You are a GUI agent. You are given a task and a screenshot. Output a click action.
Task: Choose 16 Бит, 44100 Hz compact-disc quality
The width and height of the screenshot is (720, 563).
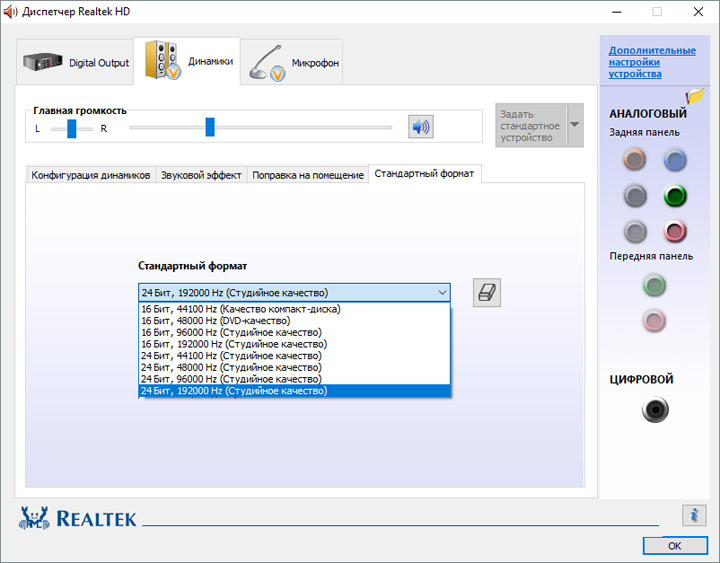click(294, 309)
